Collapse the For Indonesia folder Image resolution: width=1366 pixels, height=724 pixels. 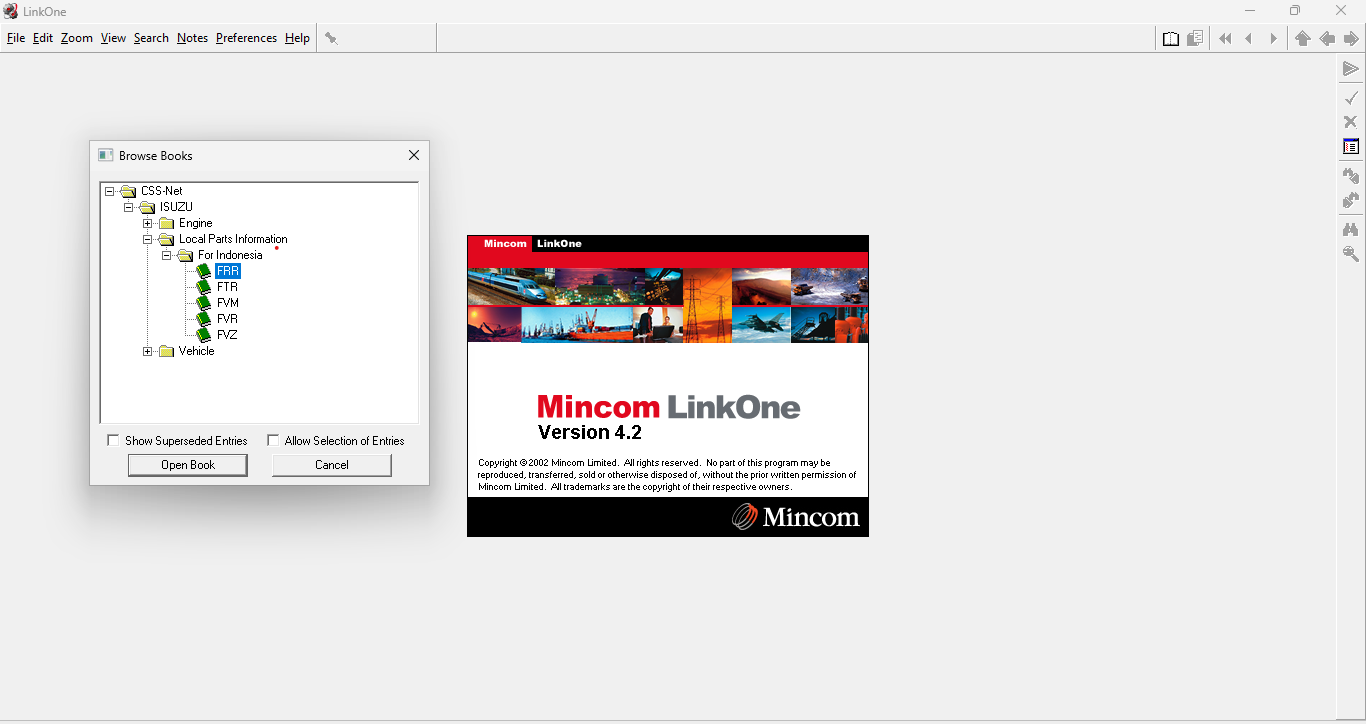click(x=167, y=255)
